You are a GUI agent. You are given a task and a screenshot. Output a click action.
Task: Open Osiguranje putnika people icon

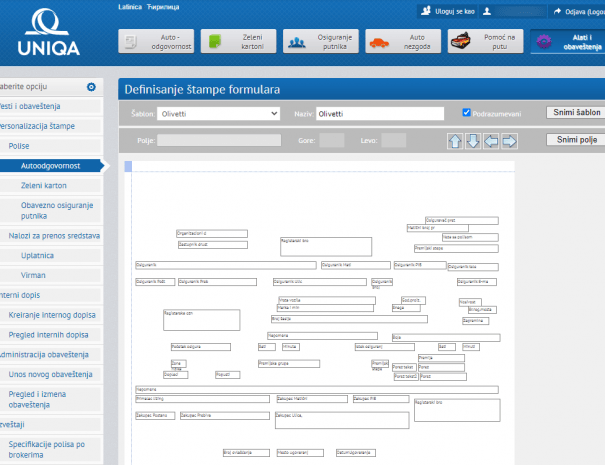296,42
